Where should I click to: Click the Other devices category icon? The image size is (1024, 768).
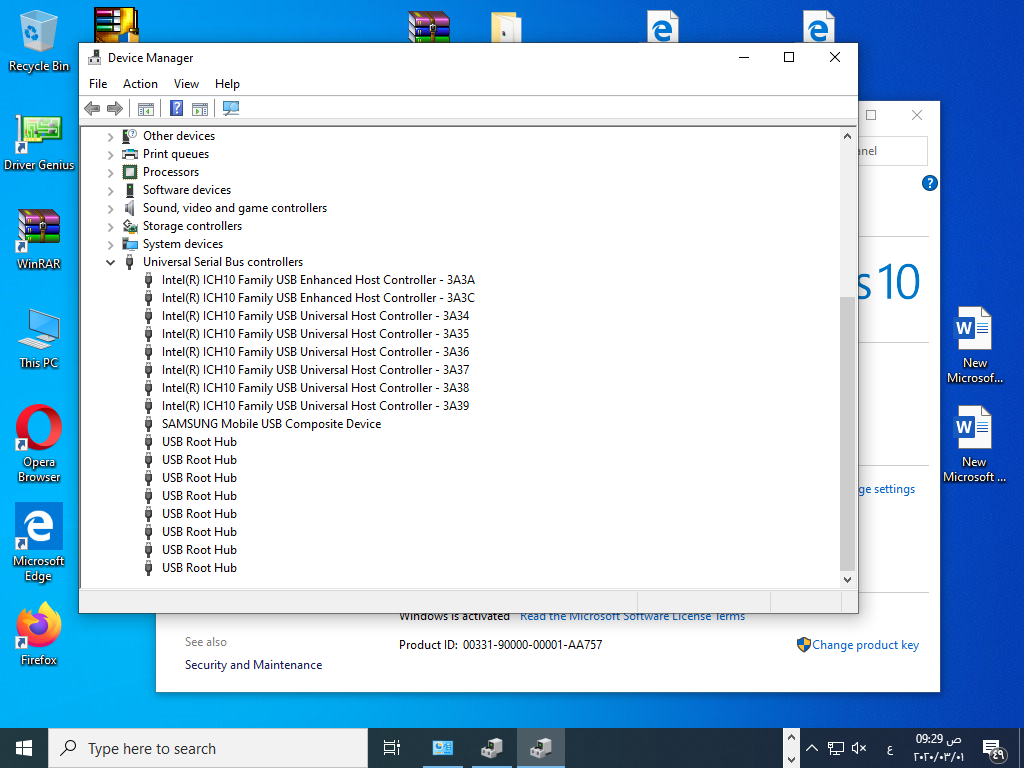click(x=130, y=136)
